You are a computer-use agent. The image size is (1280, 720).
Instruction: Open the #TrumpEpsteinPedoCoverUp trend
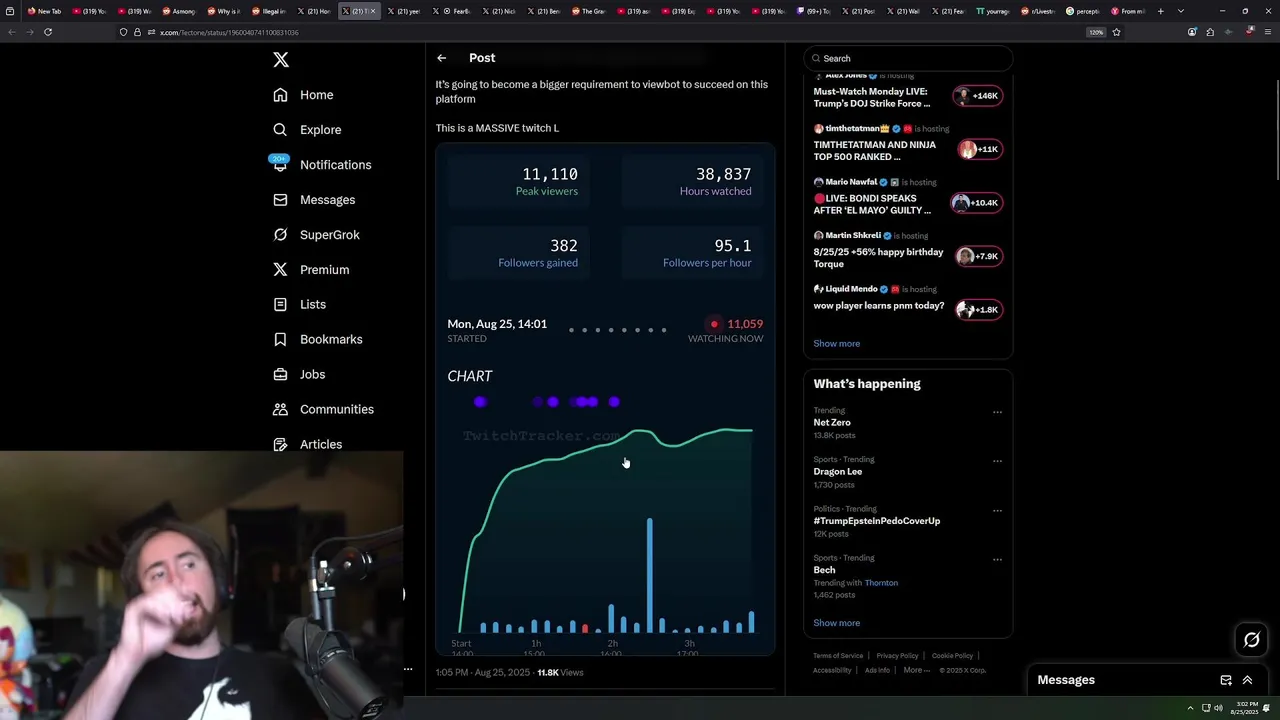tap(876, 521)
